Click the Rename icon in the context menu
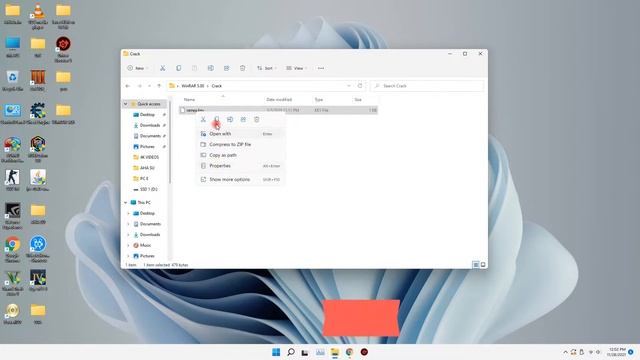The image size is (640, 360). (230, 120)
